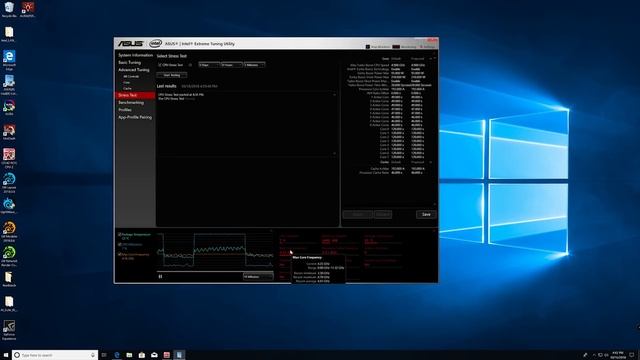Open Basic Tuning in the sidebar
This screenshot has width=640, height=360.
click(129, 62)
